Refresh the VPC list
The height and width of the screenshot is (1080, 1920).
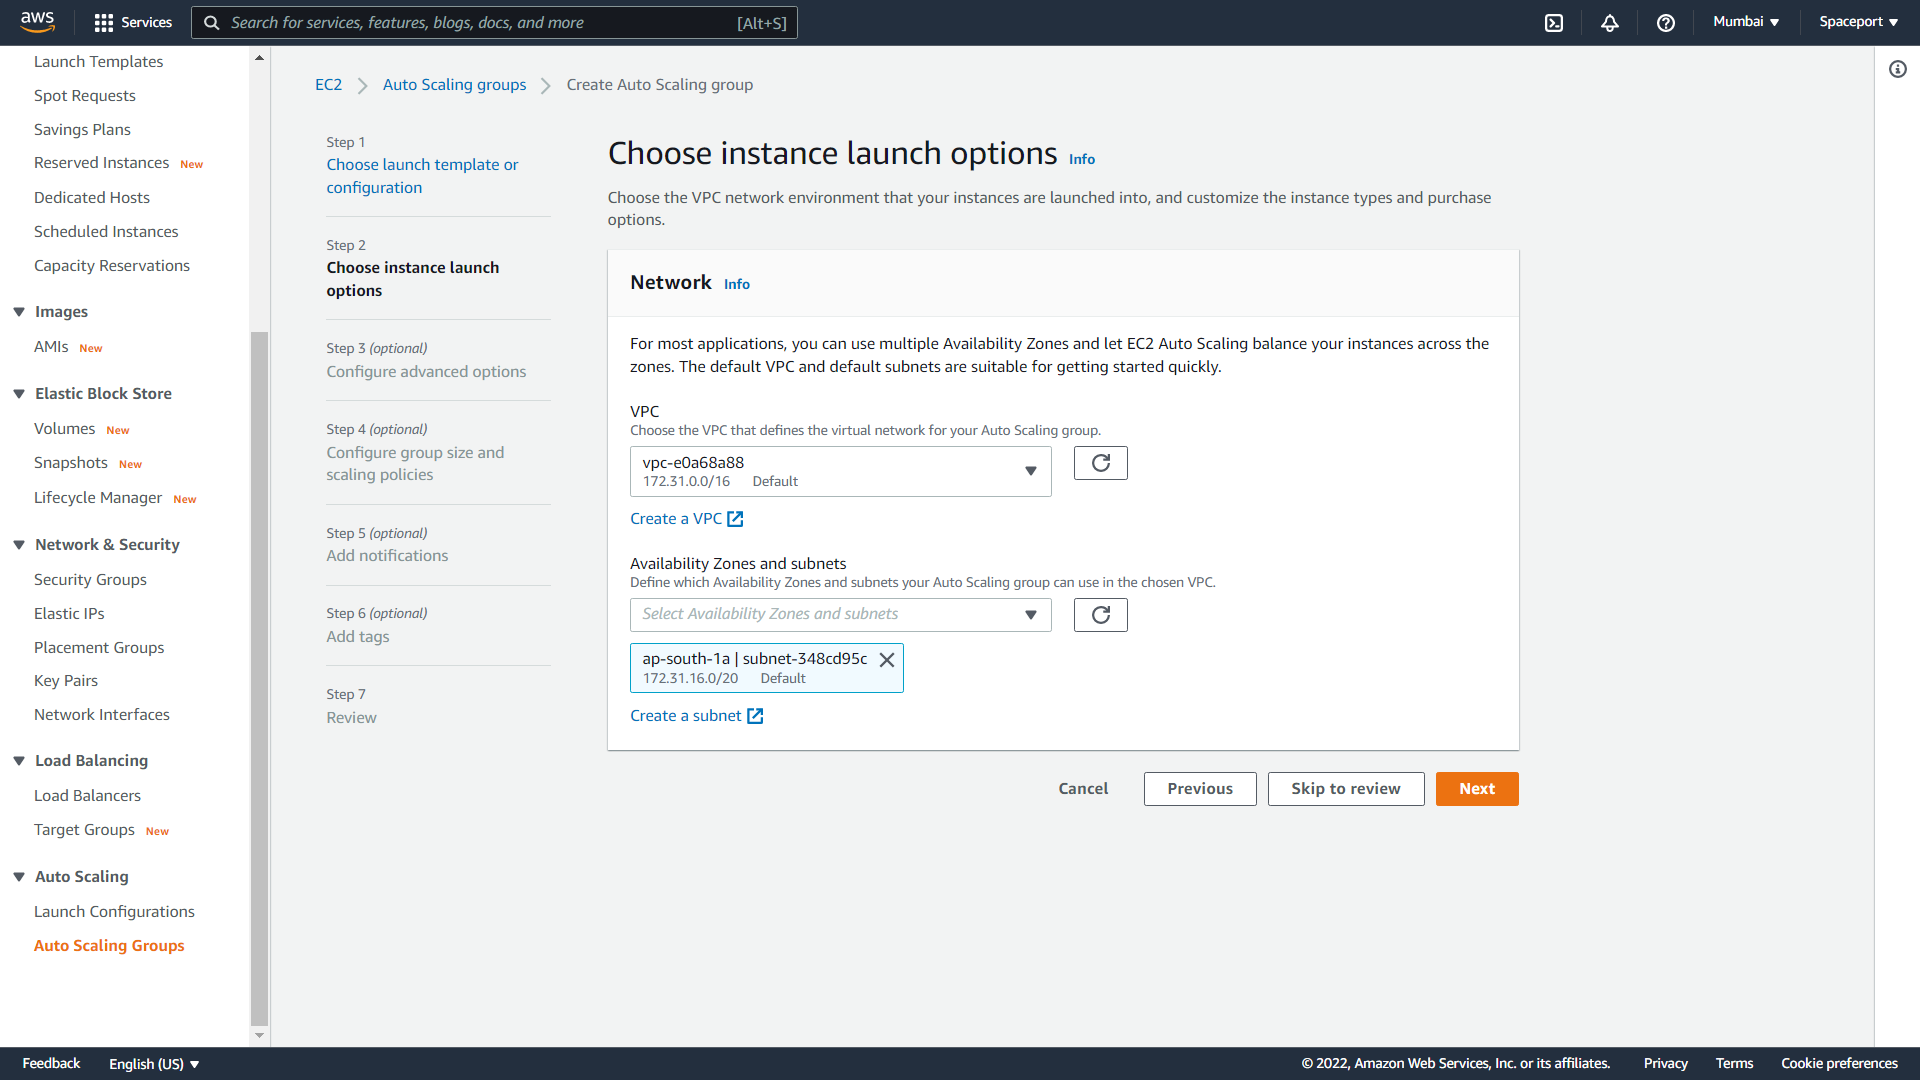point(1101,463)
